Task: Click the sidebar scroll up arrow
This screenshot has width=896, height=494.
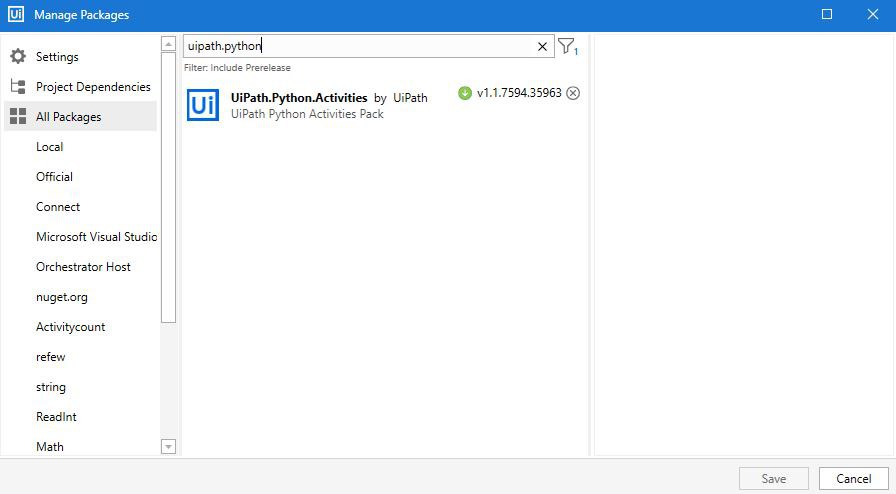Action: tap(168, 44)
